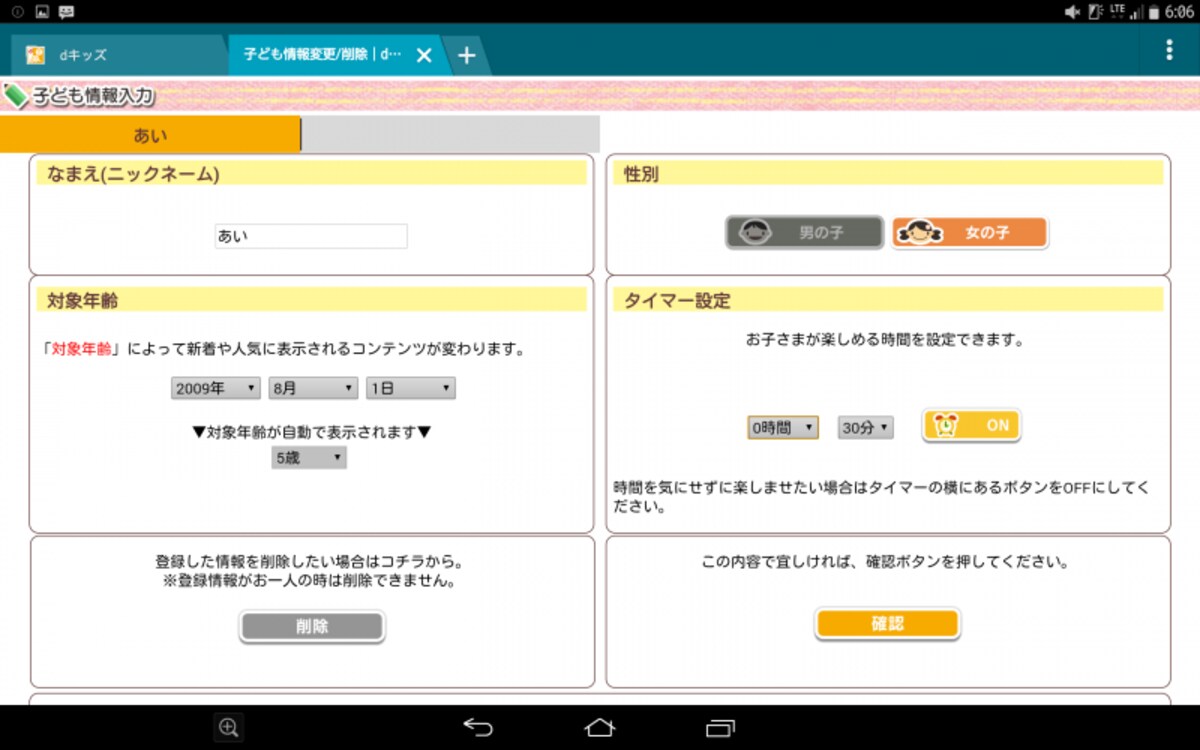Tap the message notification icon in status bar
This screenshot has height=750, width=1200.
(x=66, y=11)
